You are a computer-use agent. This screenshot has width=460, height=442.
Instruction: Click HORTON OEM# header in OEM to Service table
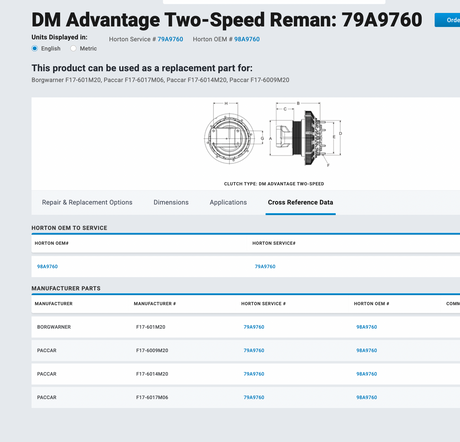tap(52, 243)
